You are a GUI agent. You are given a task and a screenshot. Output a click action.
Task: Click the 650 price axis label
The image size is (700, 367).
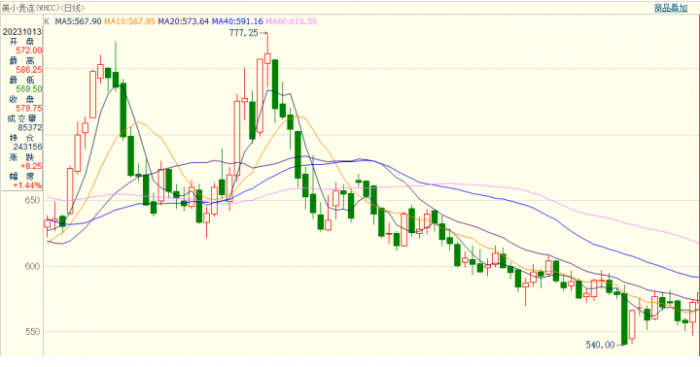[32, 200]
